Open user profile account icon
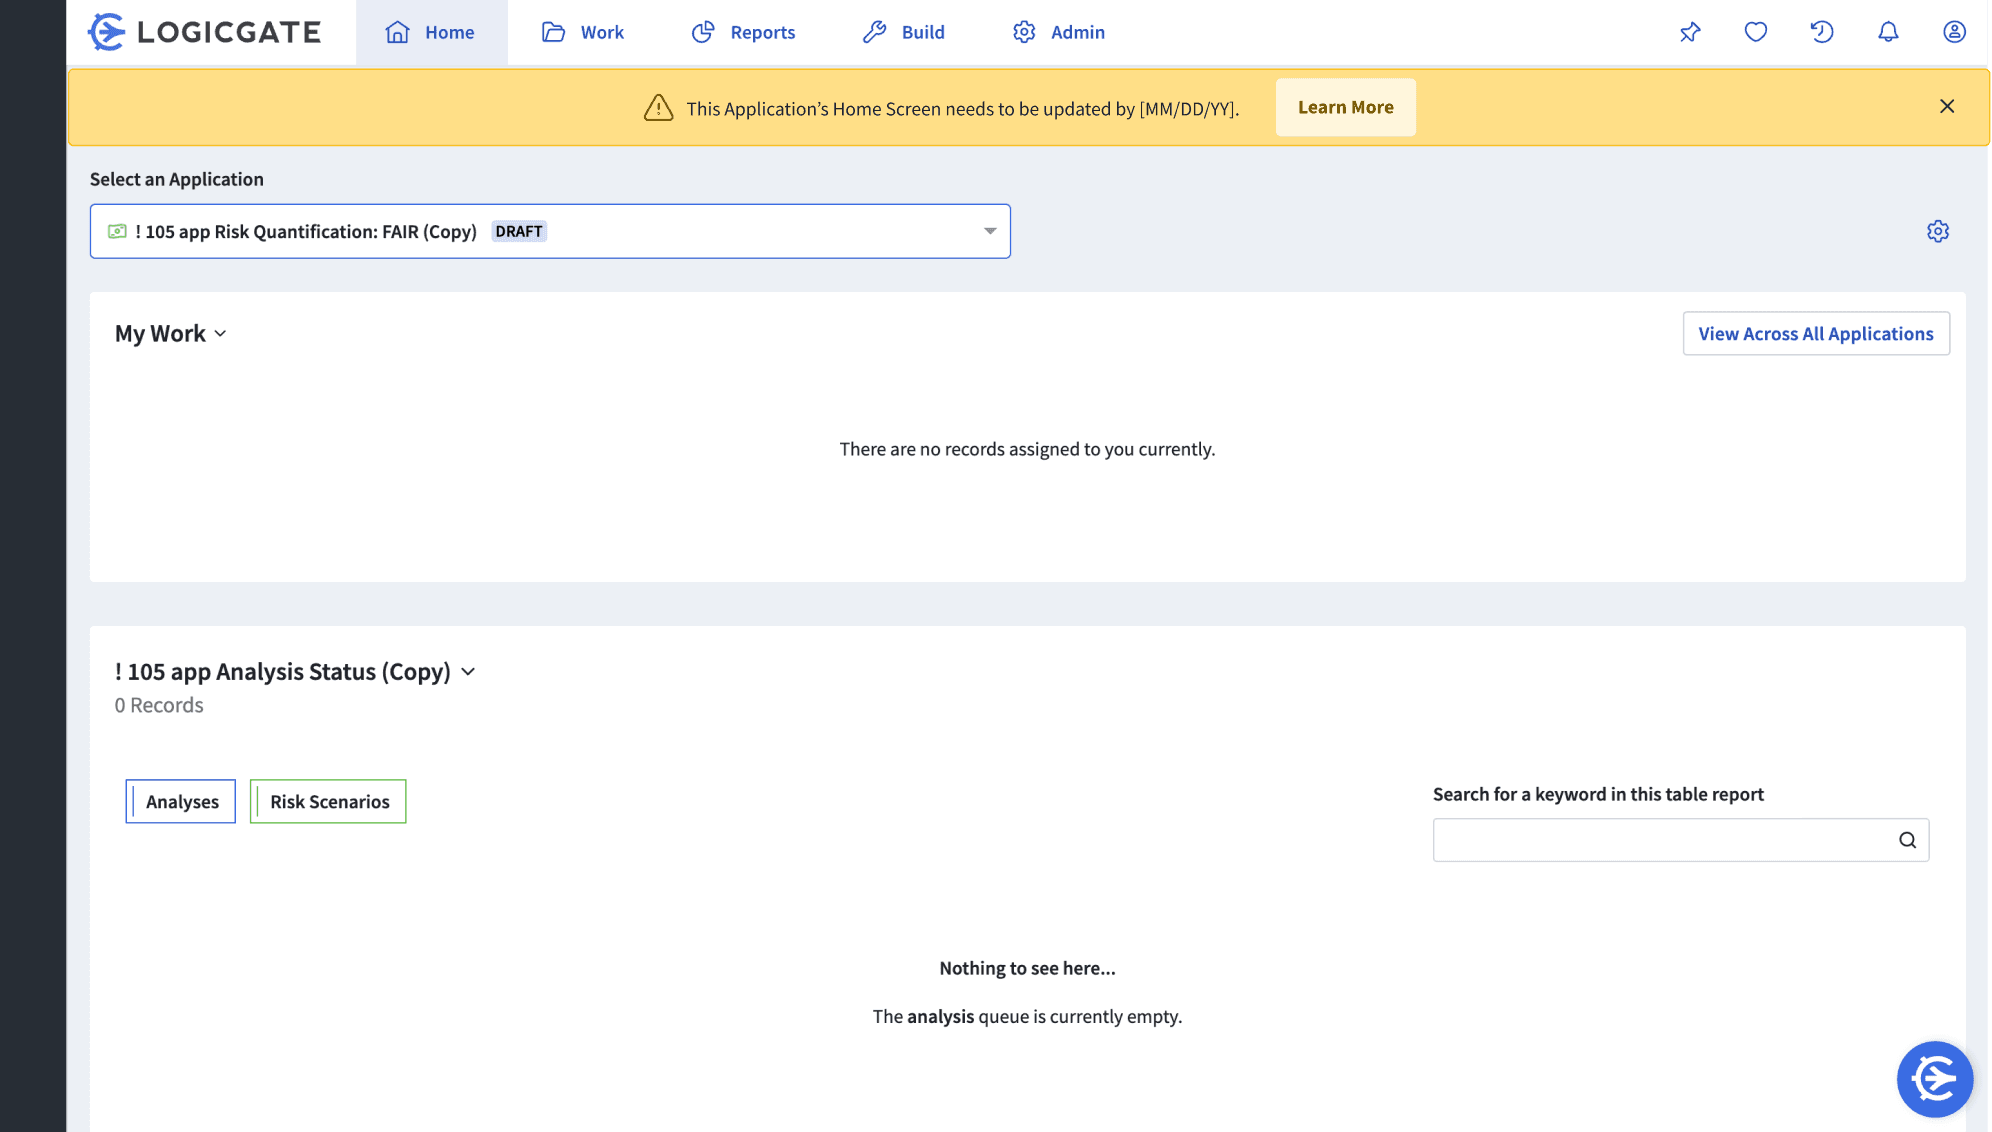1992x1132 pixels. click(x=1954, y=32)
